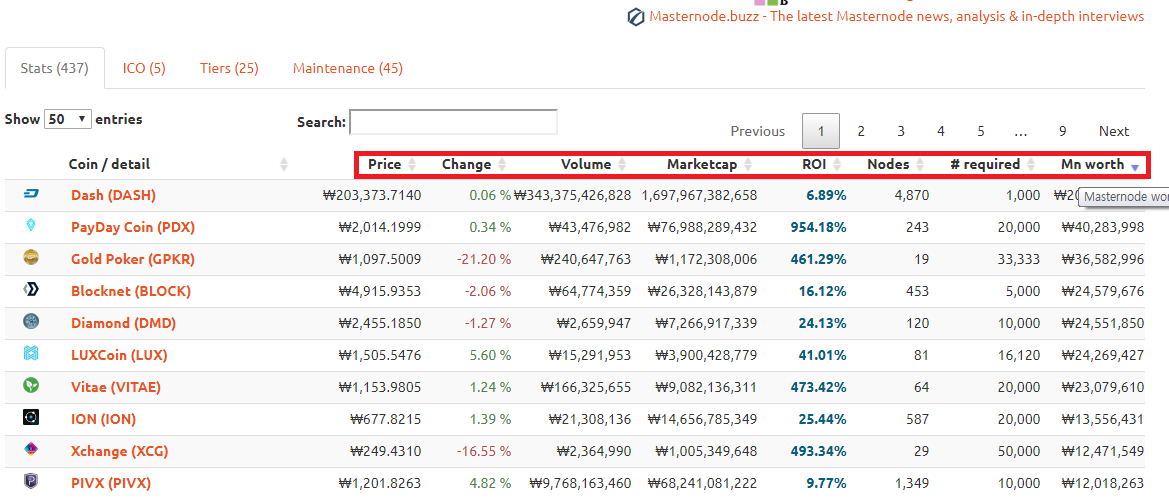Sort table by ROI column
Screen dimensions: 1169x499
(813, 164)
